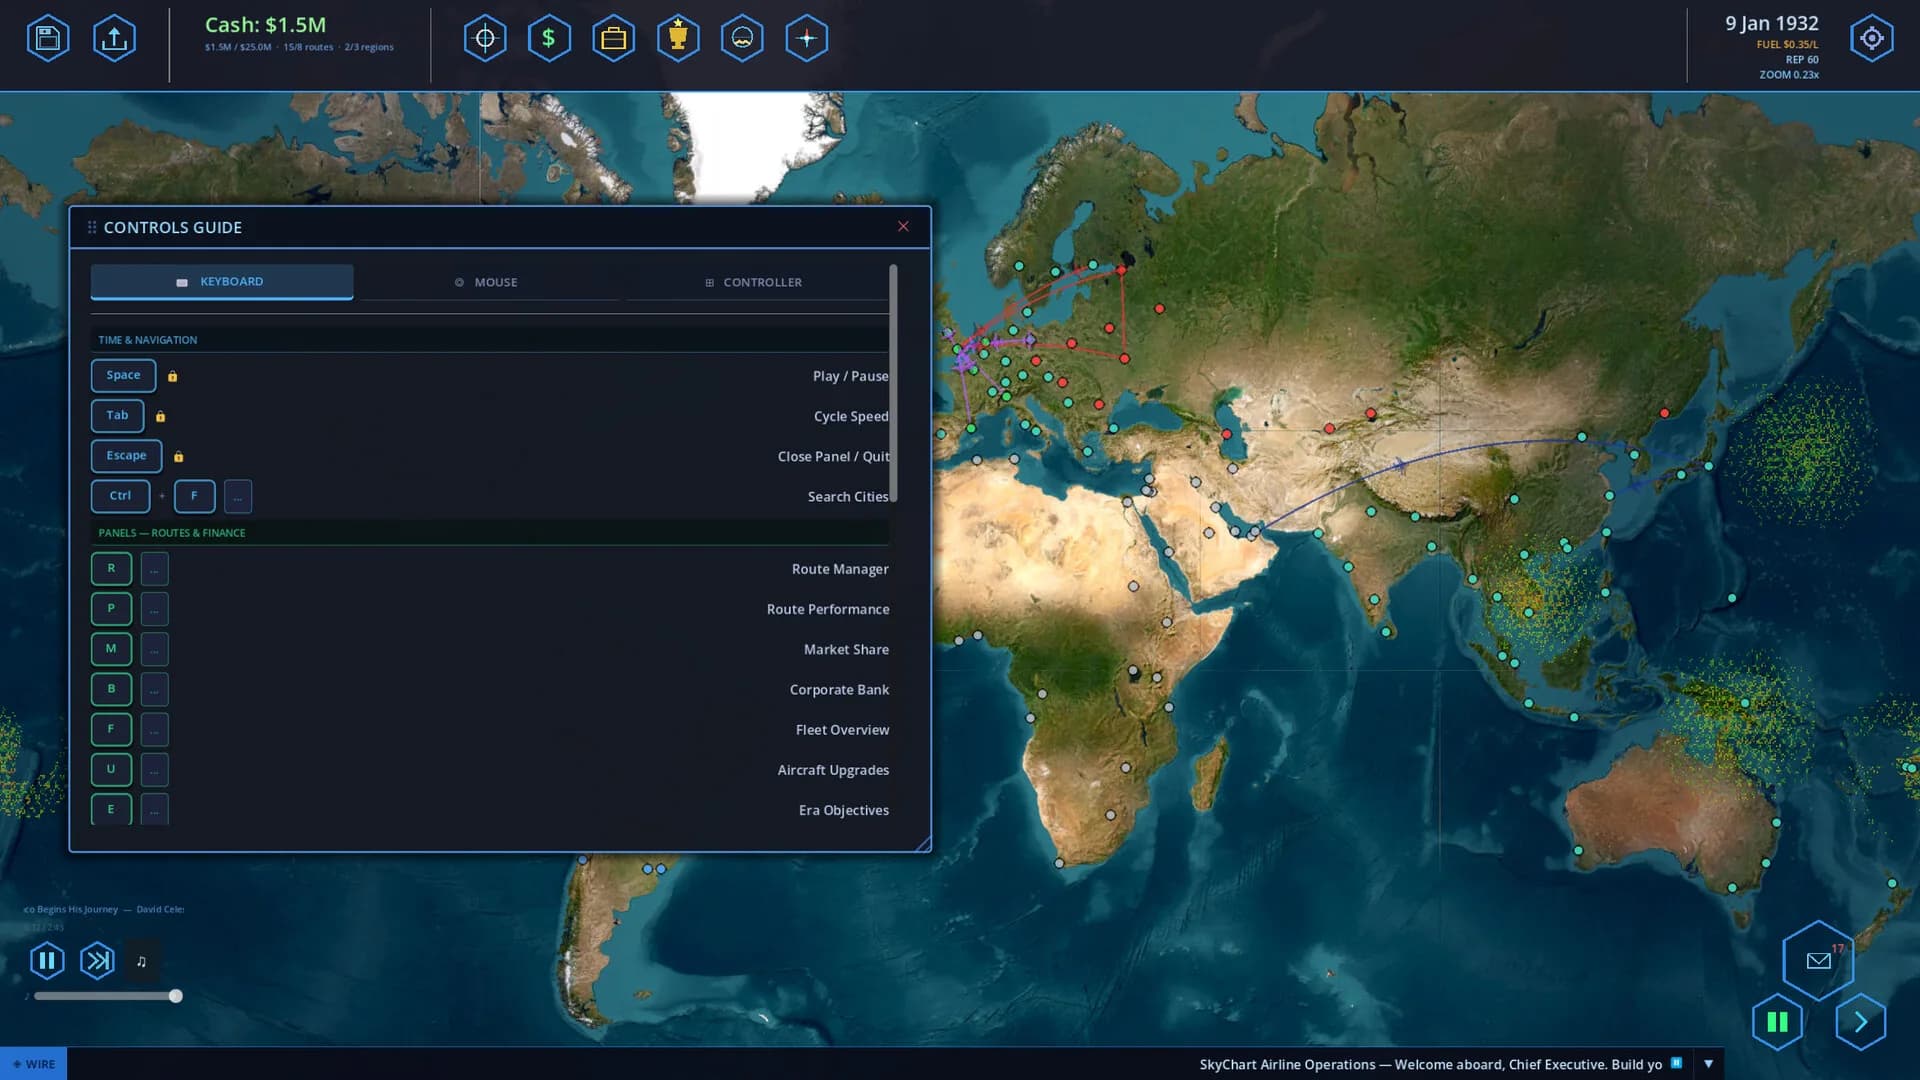The width and height of the screenshot is (1920, 1080).
Task: Expand the news ticker dropdown arrow
Action: [x=1708, y=1064]
